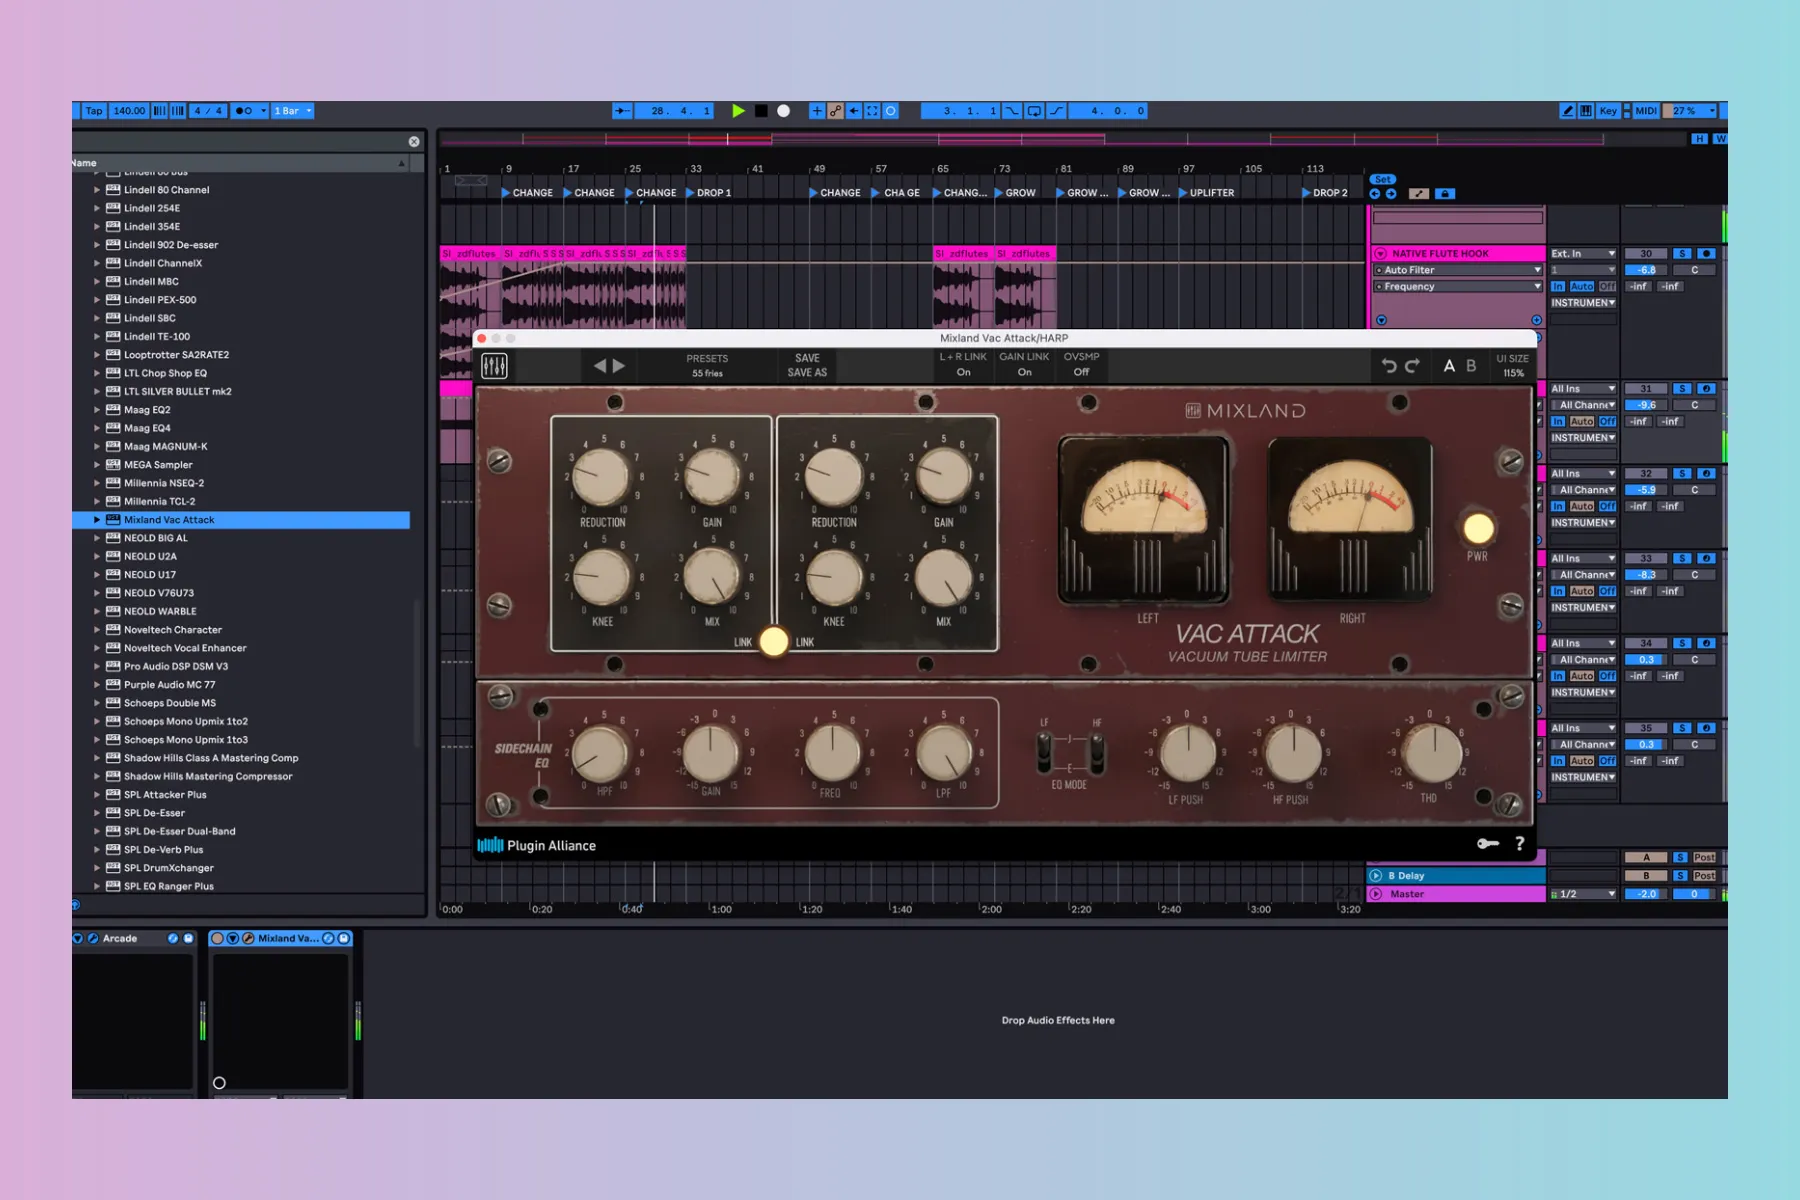
Task: Click the re-enable automation back-arrow icon
Action: point(854,111)
